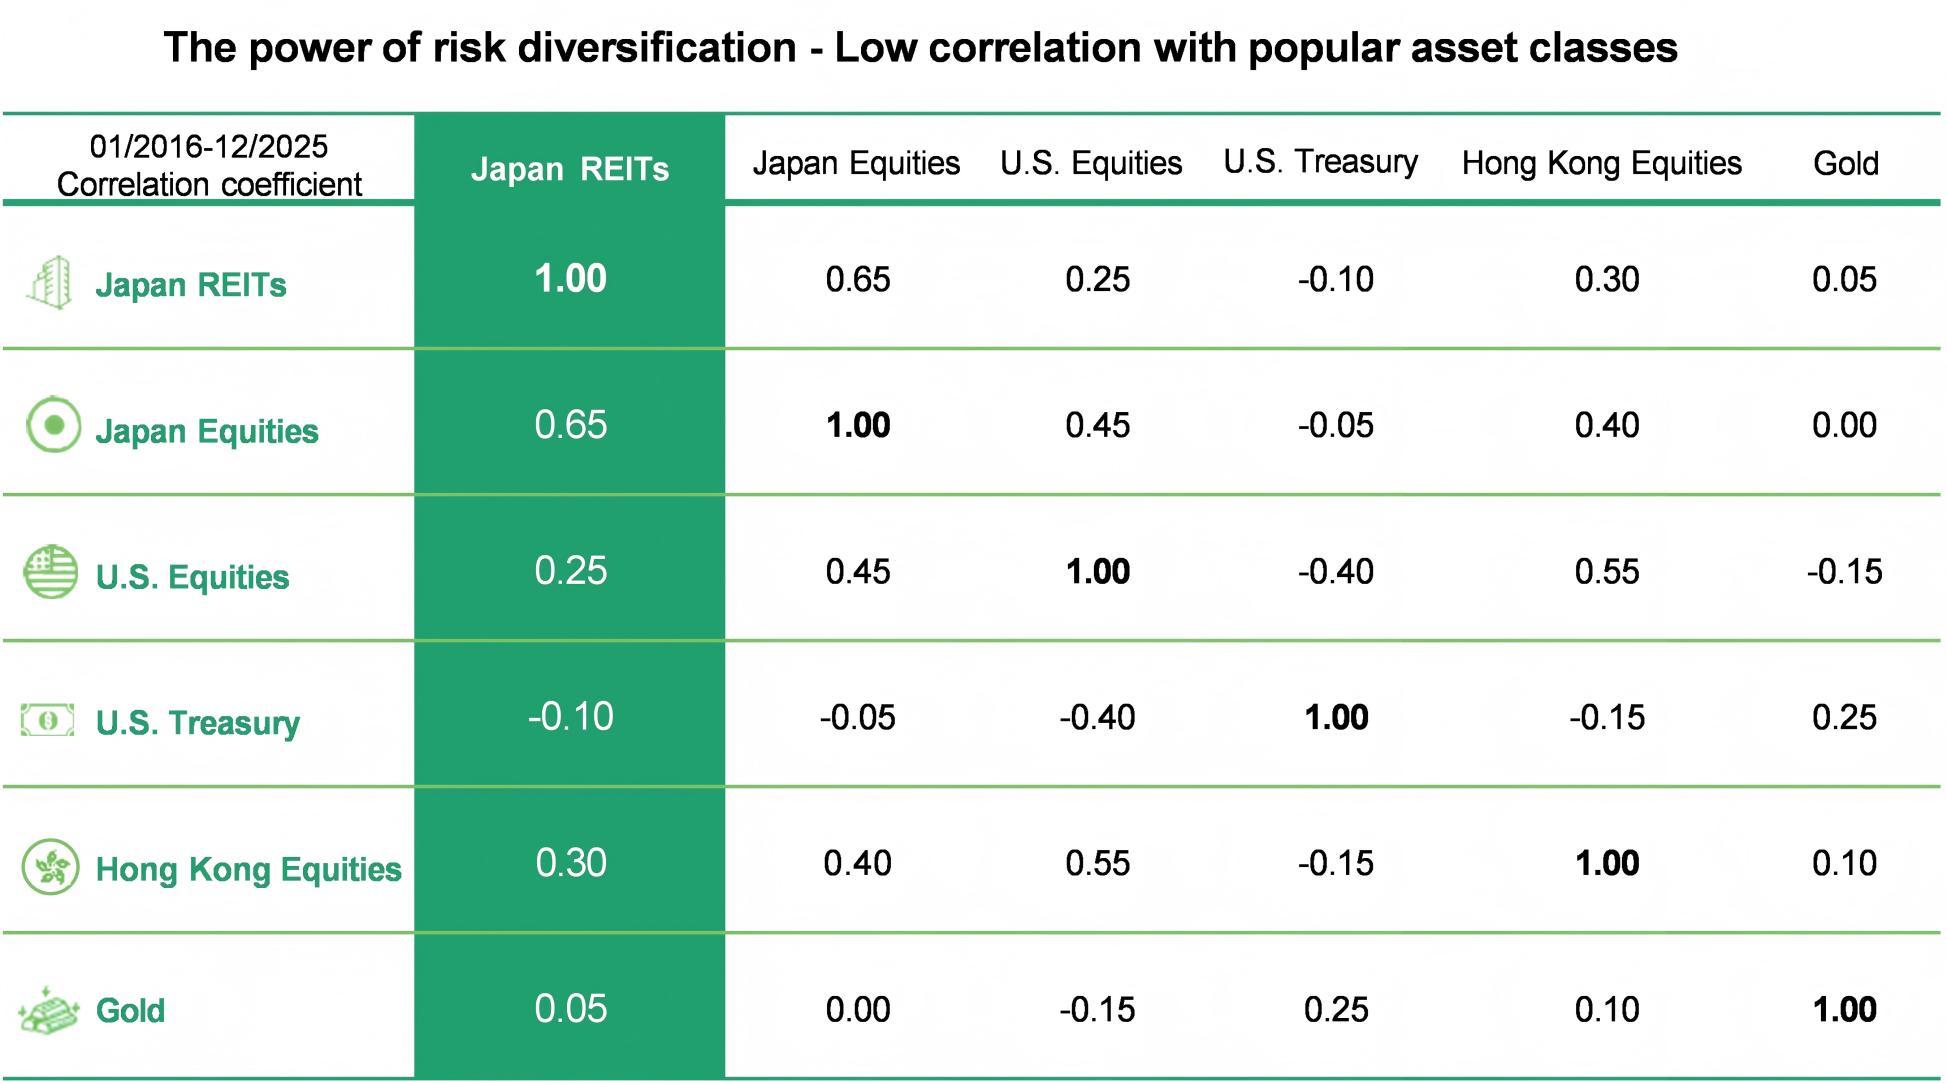This screenshot has width=1947, height=1083.
Task: Click the 01/2016-12/2025 correlation coefficient label
Action: tap(209, 165)
